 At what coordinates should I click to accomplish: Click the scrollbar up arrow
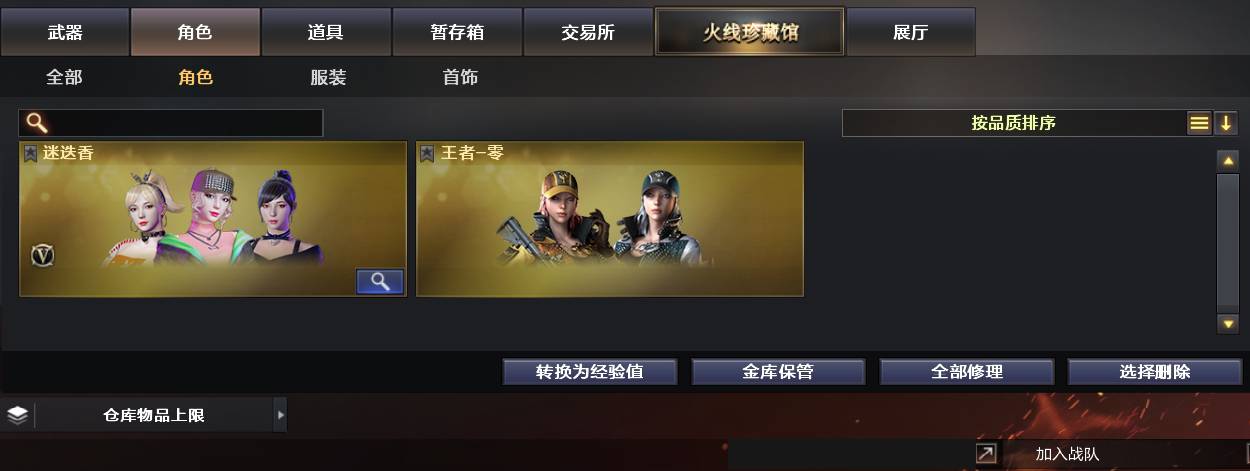1228,160
